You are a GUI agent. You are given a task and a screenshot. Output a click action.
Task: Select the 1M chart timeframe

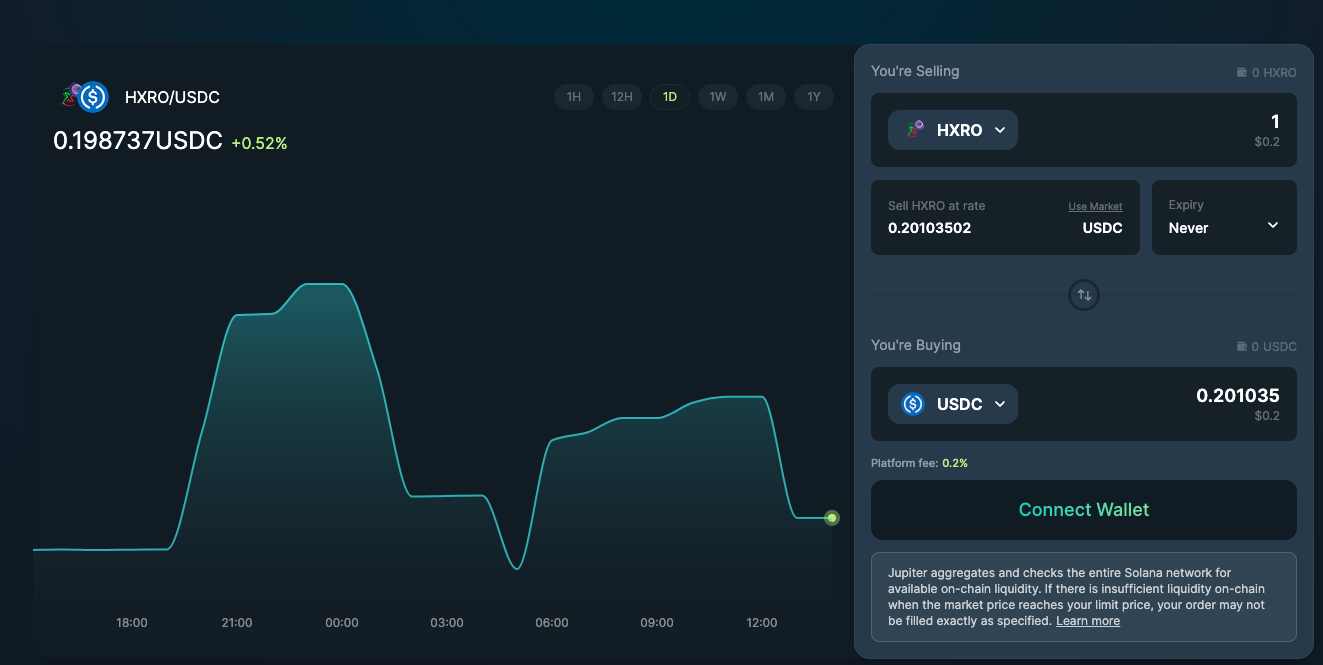[766, 97]
